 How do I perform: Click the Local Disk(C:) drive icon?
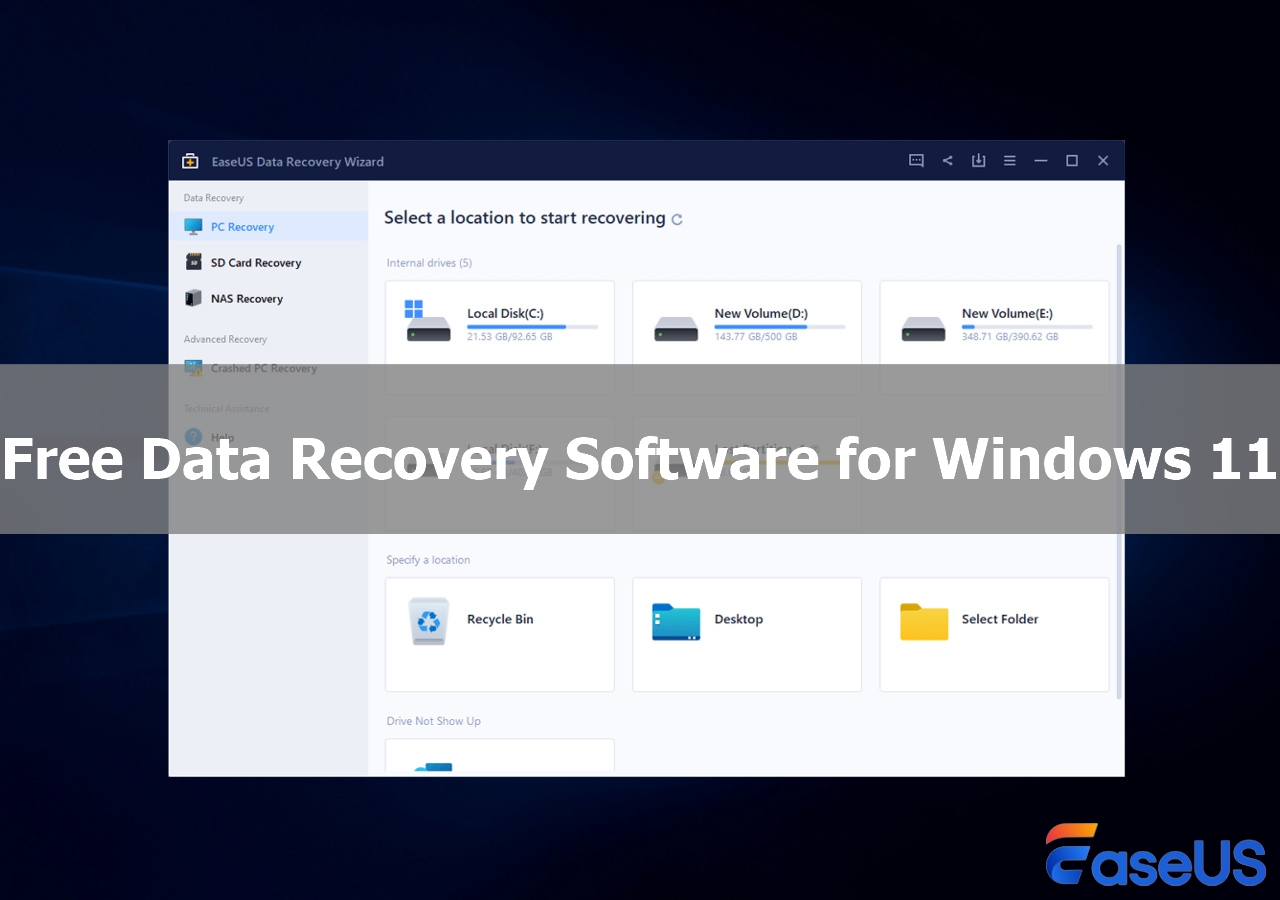(x=428, y=322)
